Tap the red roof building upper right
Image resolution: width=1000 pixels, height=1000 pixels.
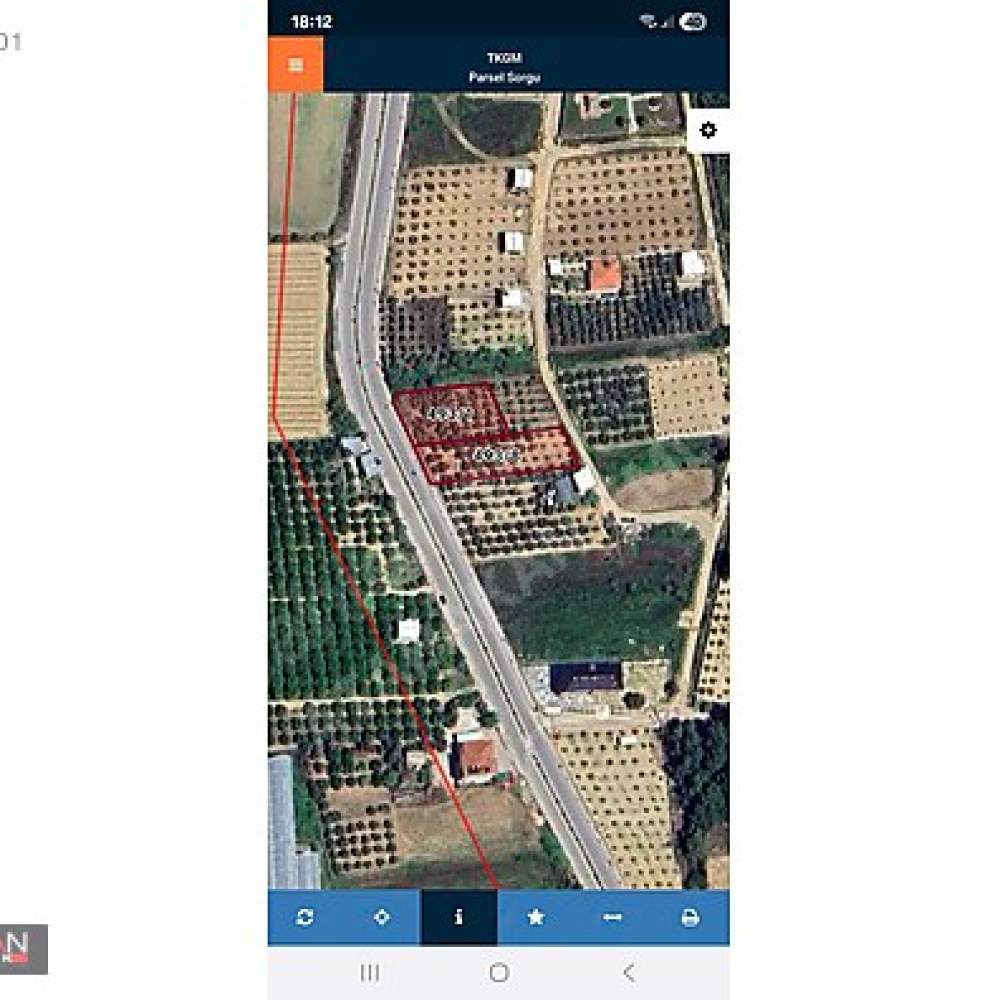pos(603,275)
